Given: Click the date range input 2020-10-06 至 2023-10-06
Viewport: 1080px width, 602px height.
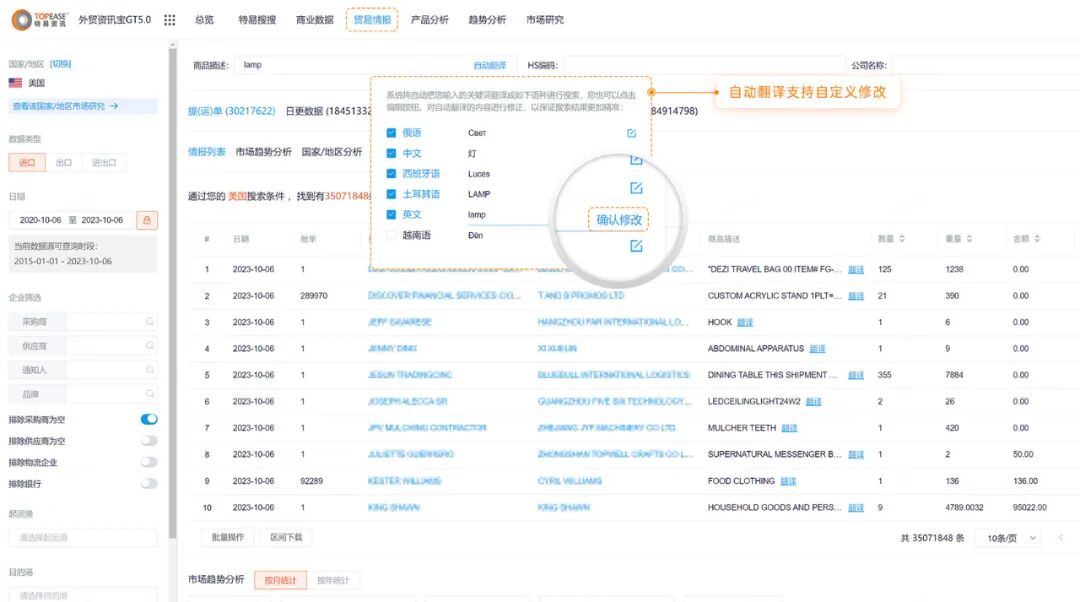Looking at the screenshot, I should pyautogui.click(x=72, y=220).
